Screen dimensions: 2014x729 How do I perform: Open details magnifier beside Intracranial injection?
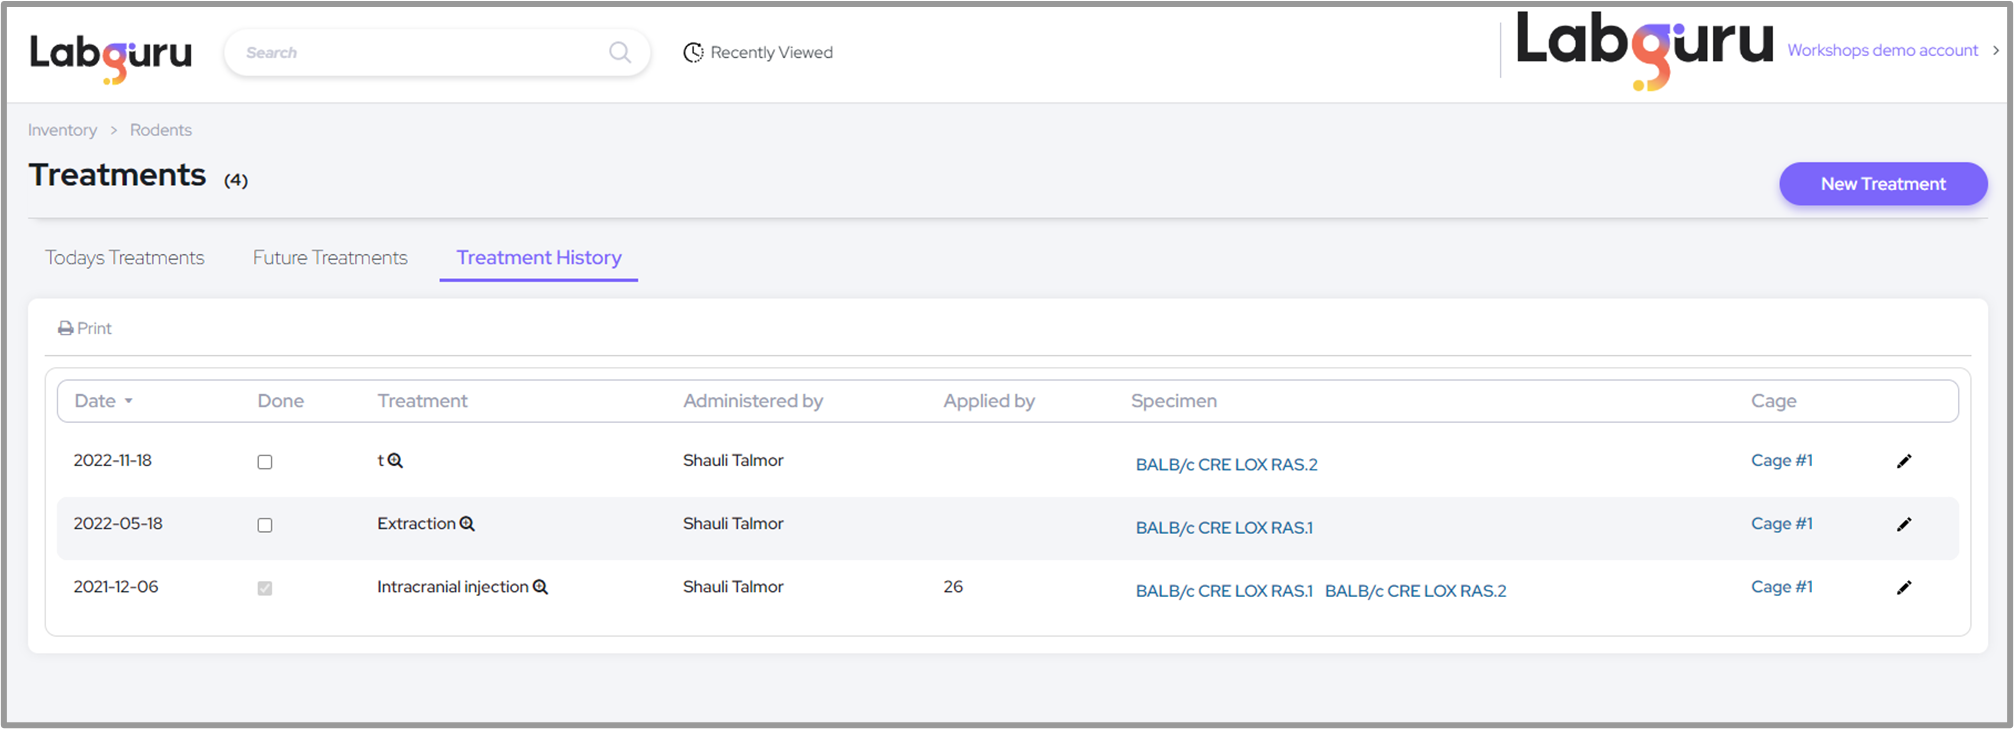(540, 587)
